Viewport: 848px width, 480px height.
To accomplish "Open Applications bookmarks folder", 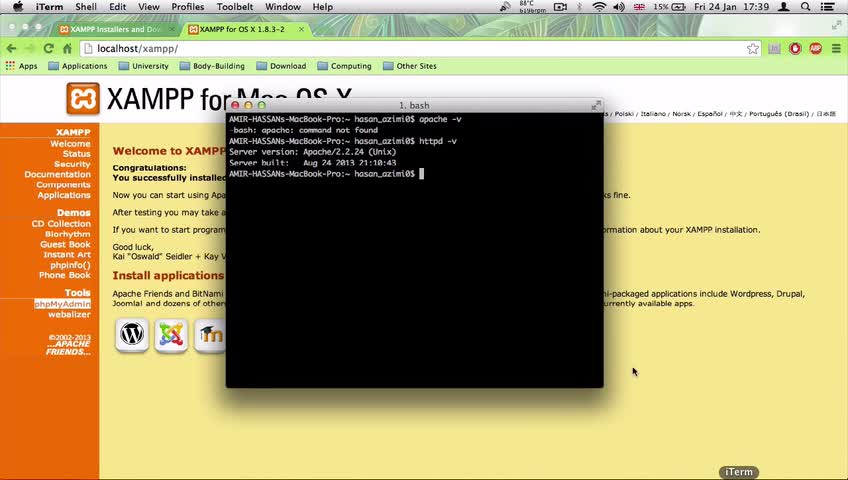I will pos(78,66).
